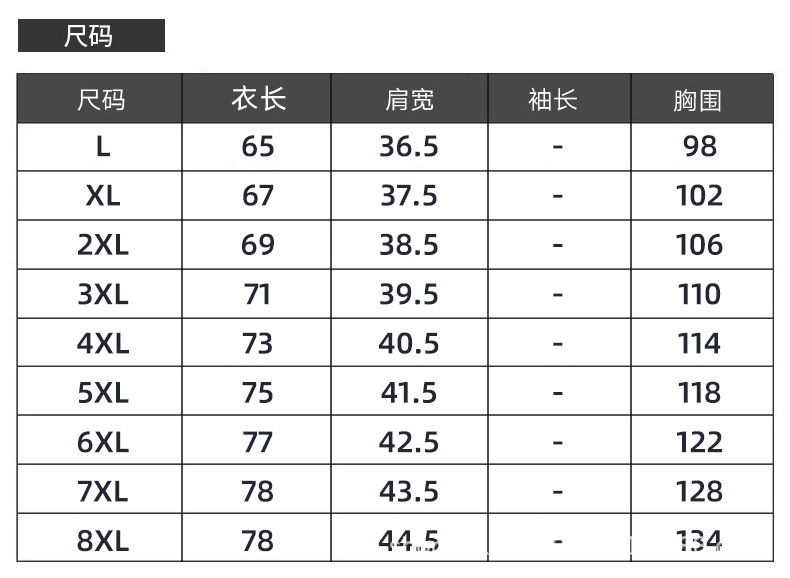Select the chest measurement 98
The height and width of the screenshot is (578, 790).
[x=699, y=147]
